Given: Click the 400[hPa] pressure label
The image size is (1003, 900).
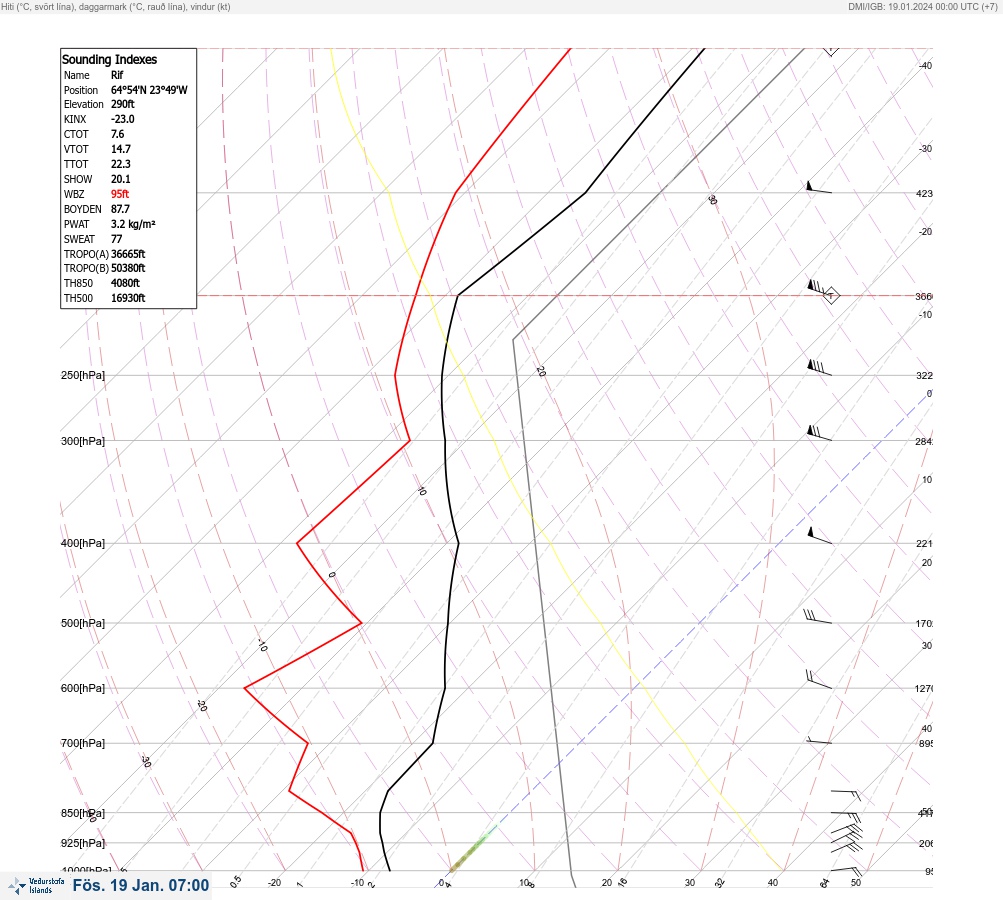Looking at the screenshot, I should tap(83, 544).
